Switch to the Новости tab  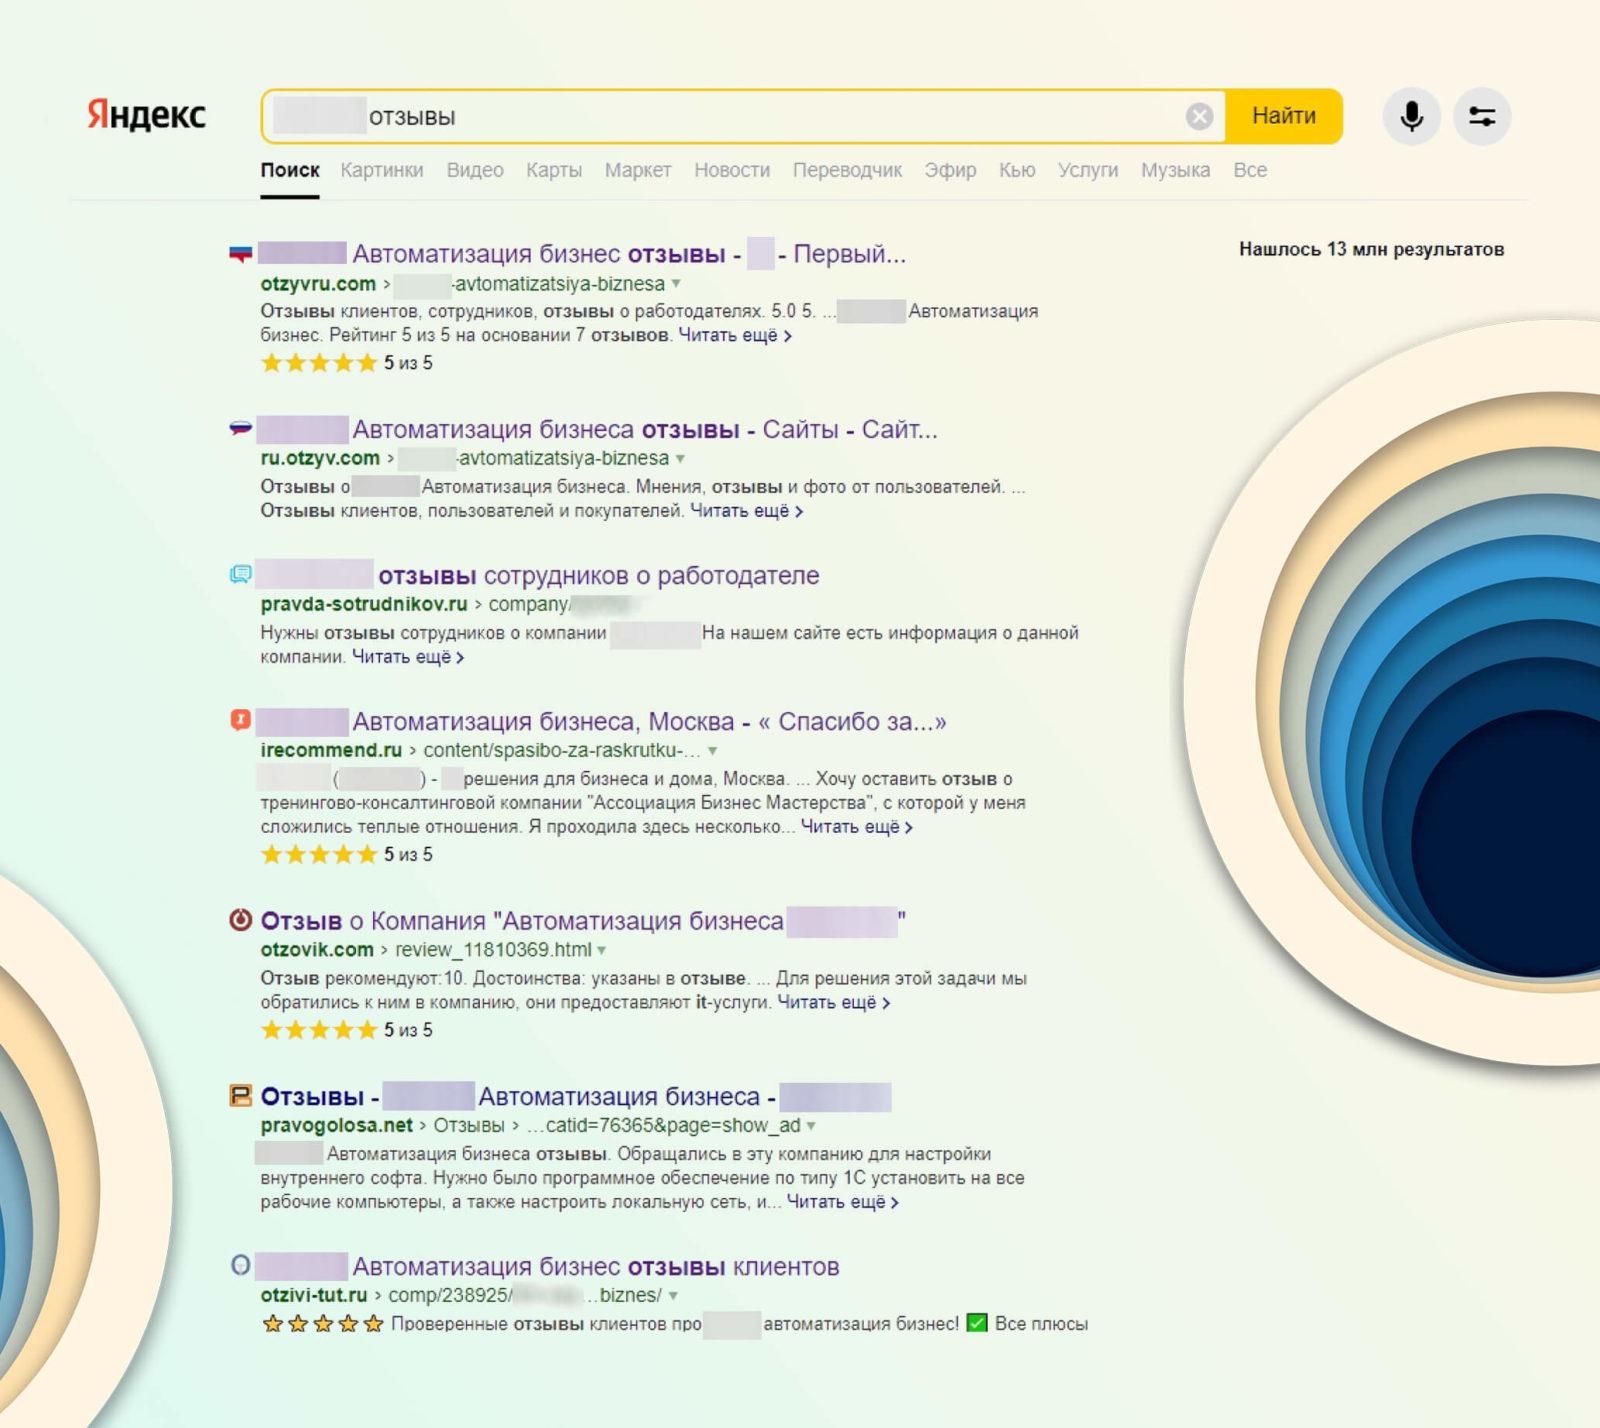tap(732, 170)
